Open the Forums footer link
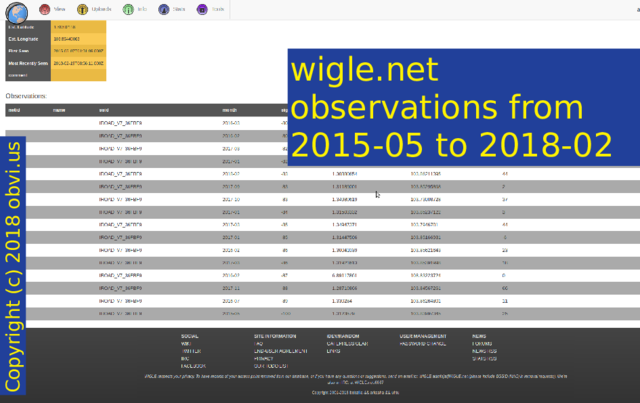This screenshot has height=403, width=640. point(482,344)
